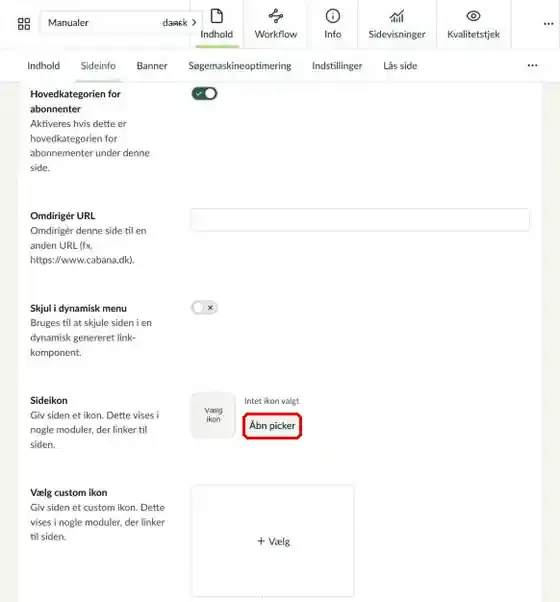Disable Hovedkategorien for abonnenter toggle
The width and height of the screenshot is (560, 602).
point(204,94)
